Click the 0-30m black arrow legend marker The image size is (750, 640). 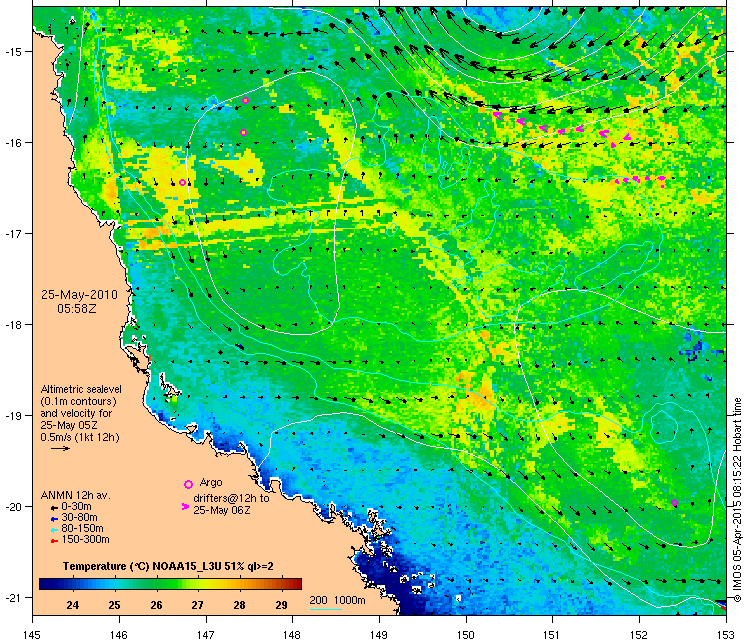point(55,508)
